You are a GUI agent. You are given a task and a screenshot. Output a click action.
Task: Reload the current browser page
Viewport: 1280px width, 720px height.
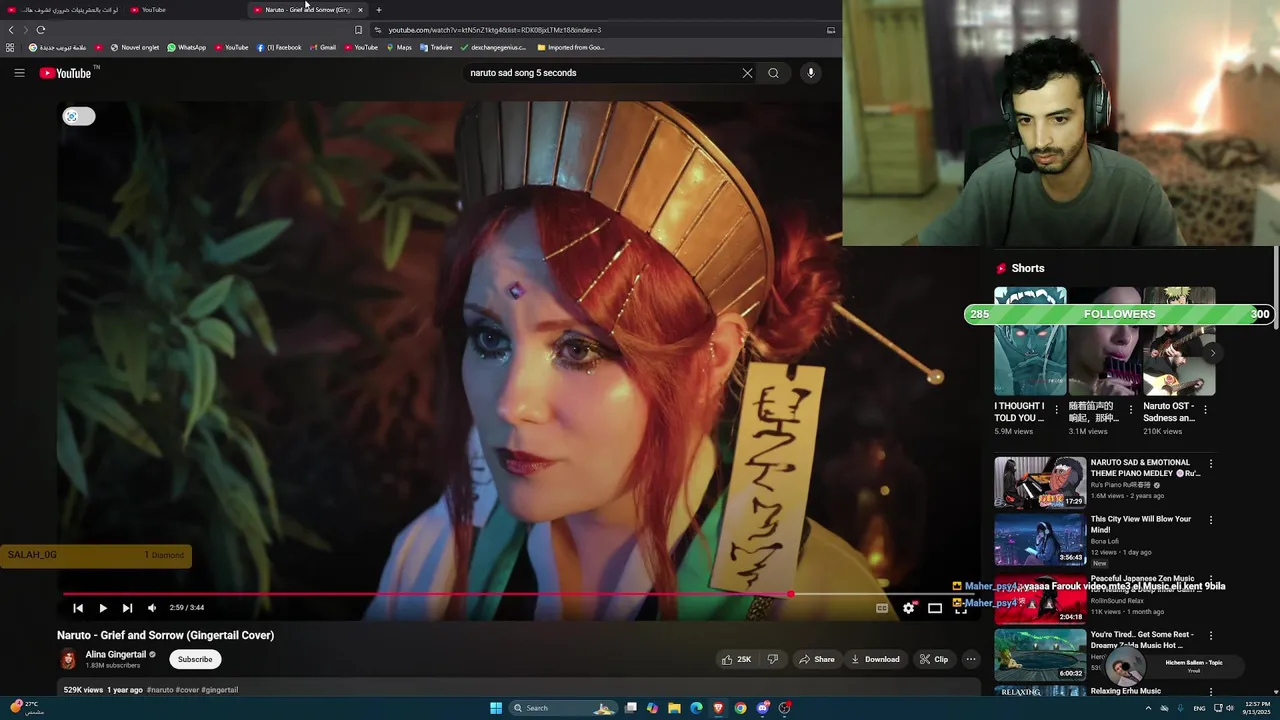pos(40,30)
